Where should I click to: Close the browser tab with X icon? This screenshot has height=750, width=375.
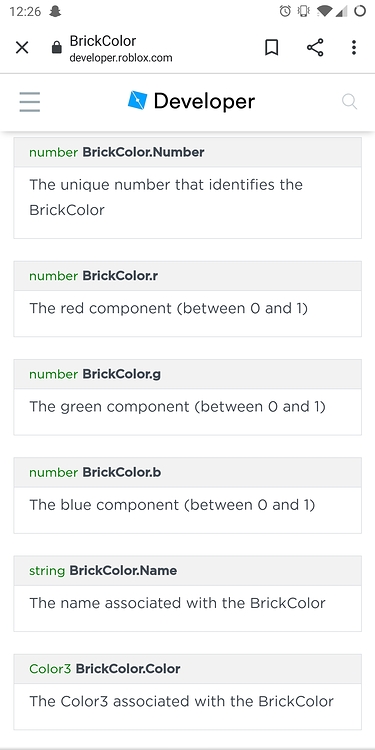click(22, 48)
